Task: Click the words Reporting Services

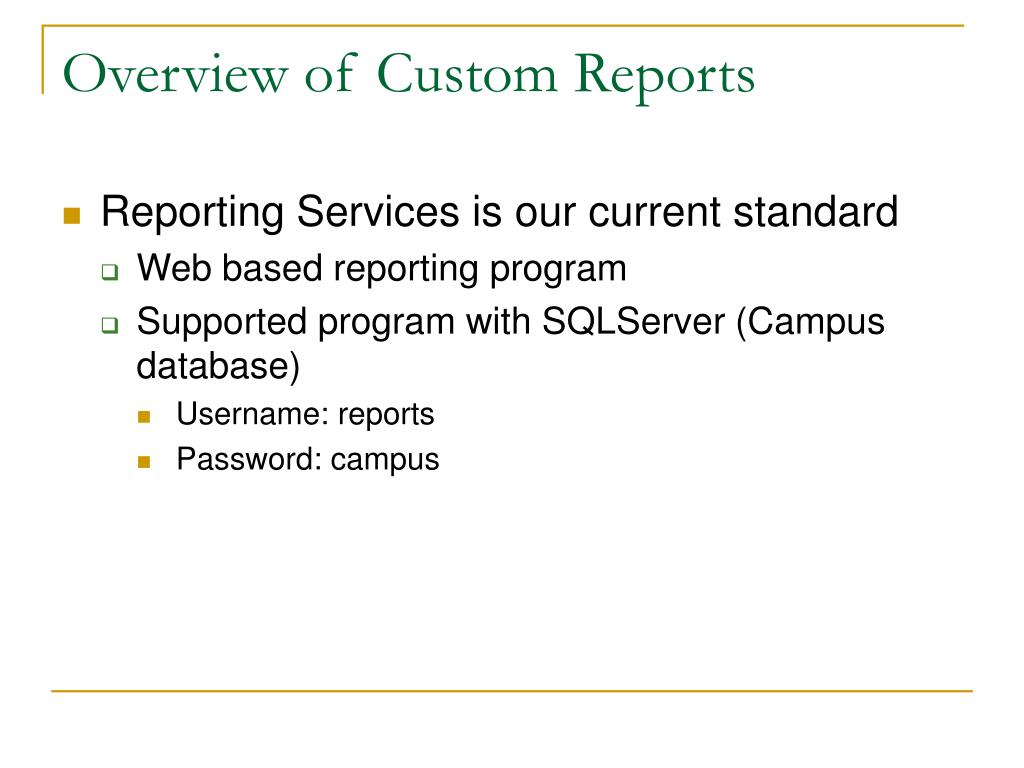Action: 281,213
